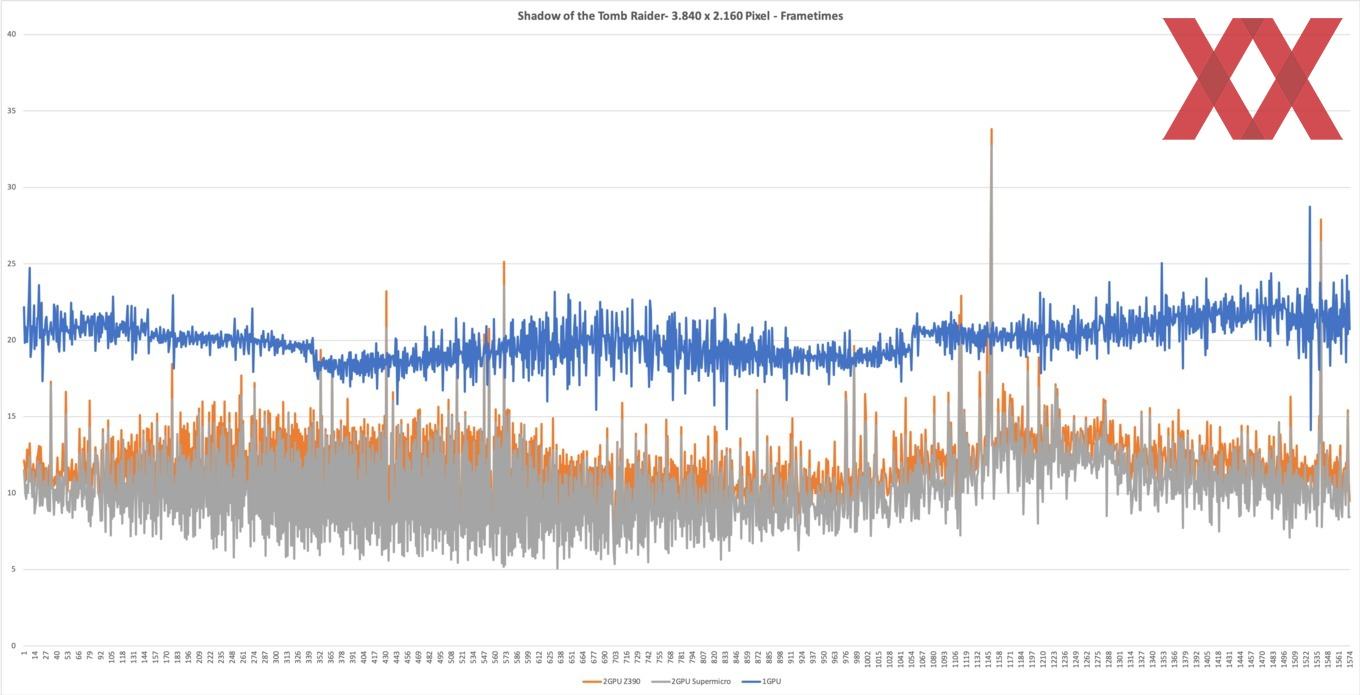Viewport: 1360px width, 695px height.
Task: Click the x-axis label "1145"
Action: coord(988,658)
